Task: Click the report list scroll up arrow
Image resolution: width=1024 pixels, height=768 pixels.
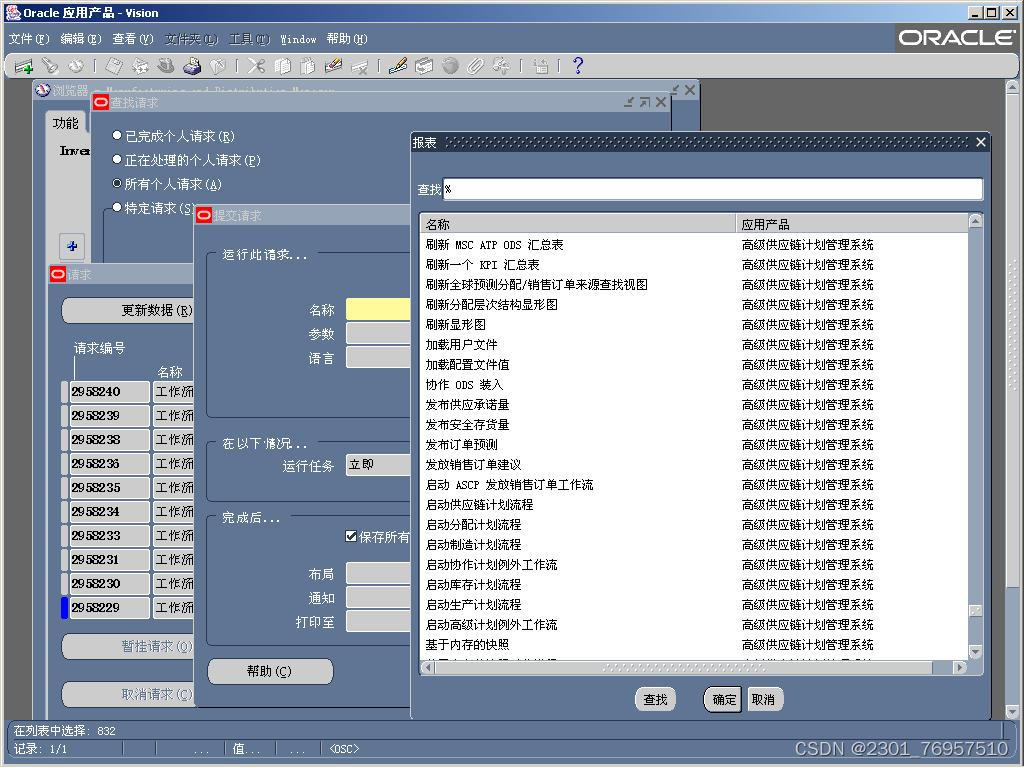Action: point(975,221)
